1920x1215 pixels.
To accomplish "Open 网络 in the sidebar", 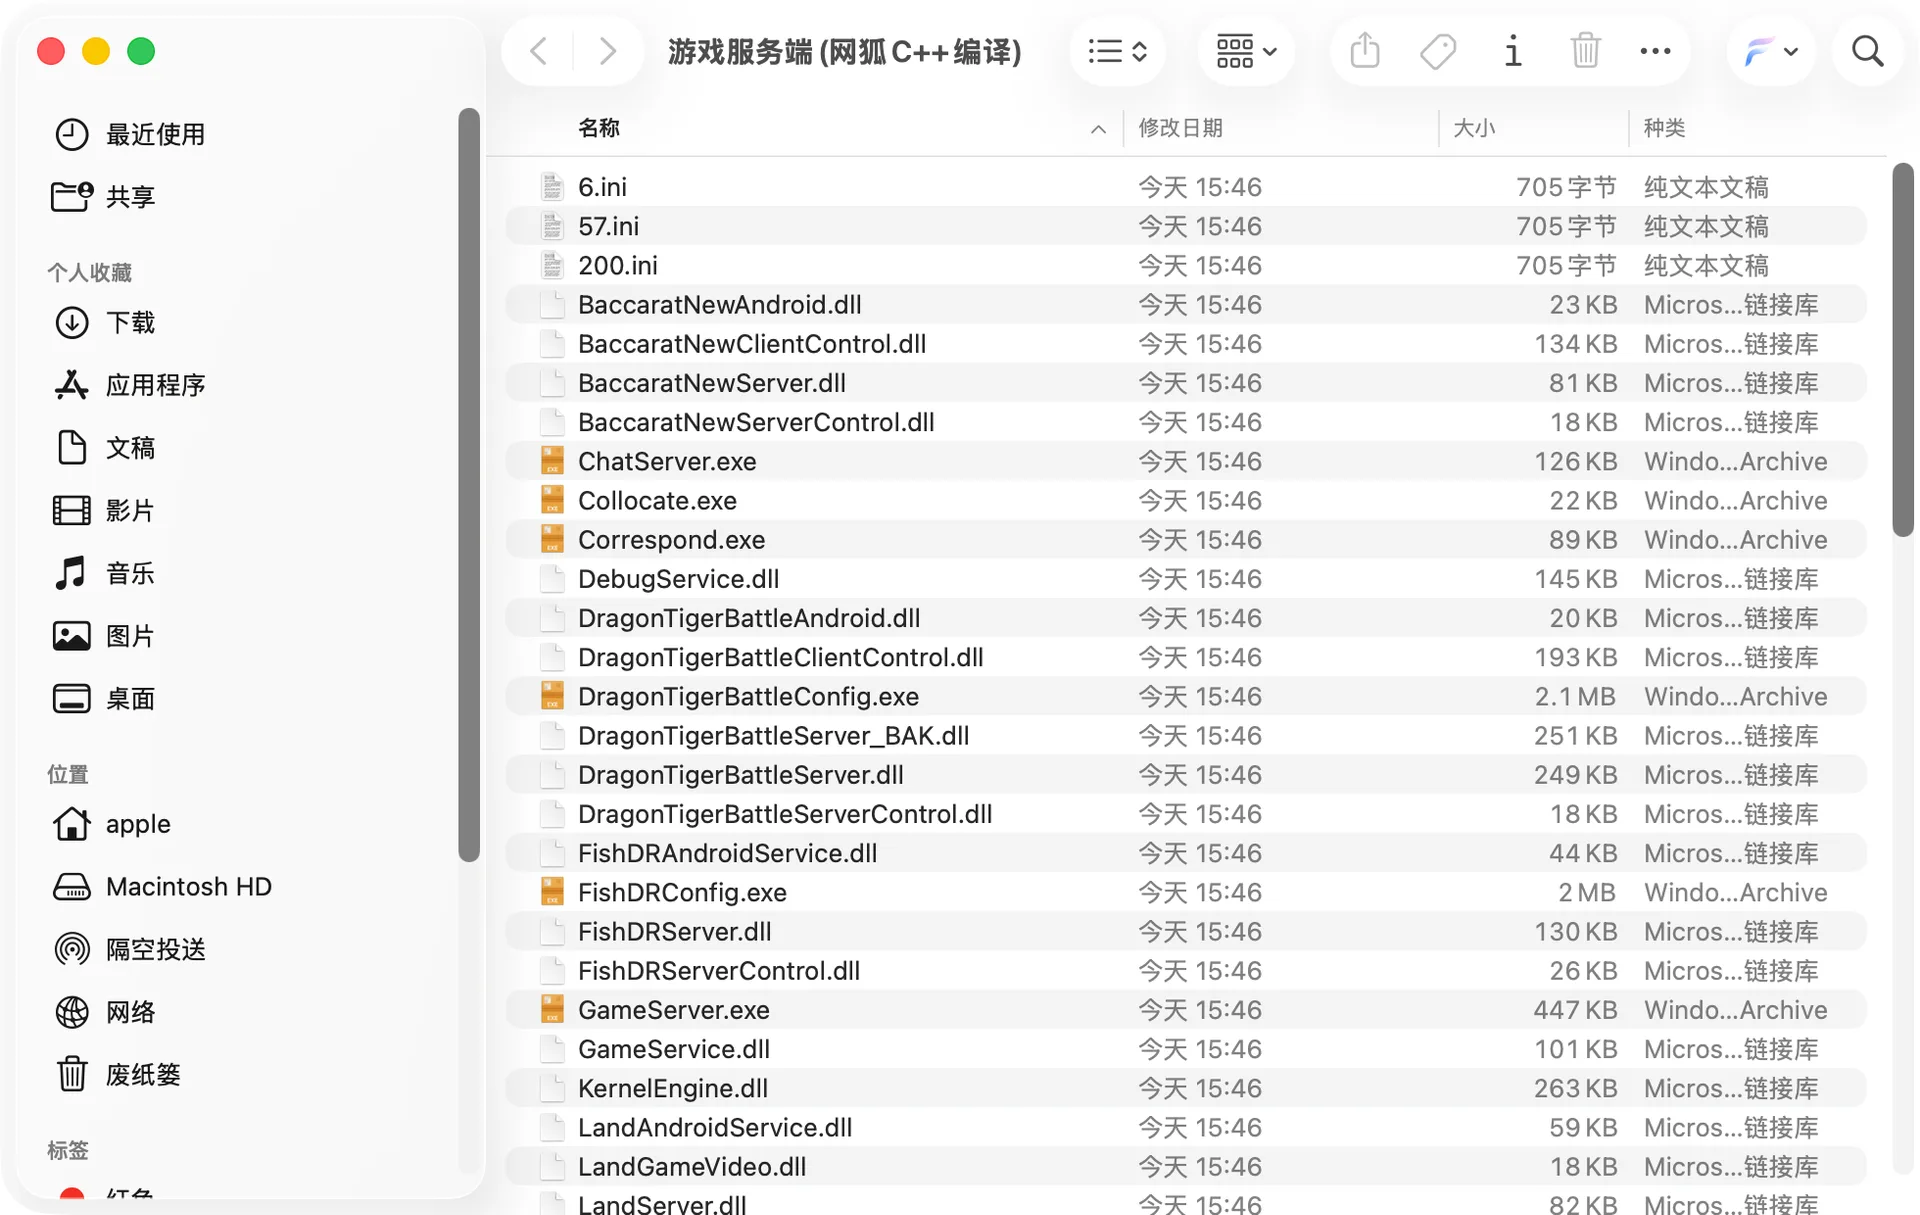I will coord(105,1012).
